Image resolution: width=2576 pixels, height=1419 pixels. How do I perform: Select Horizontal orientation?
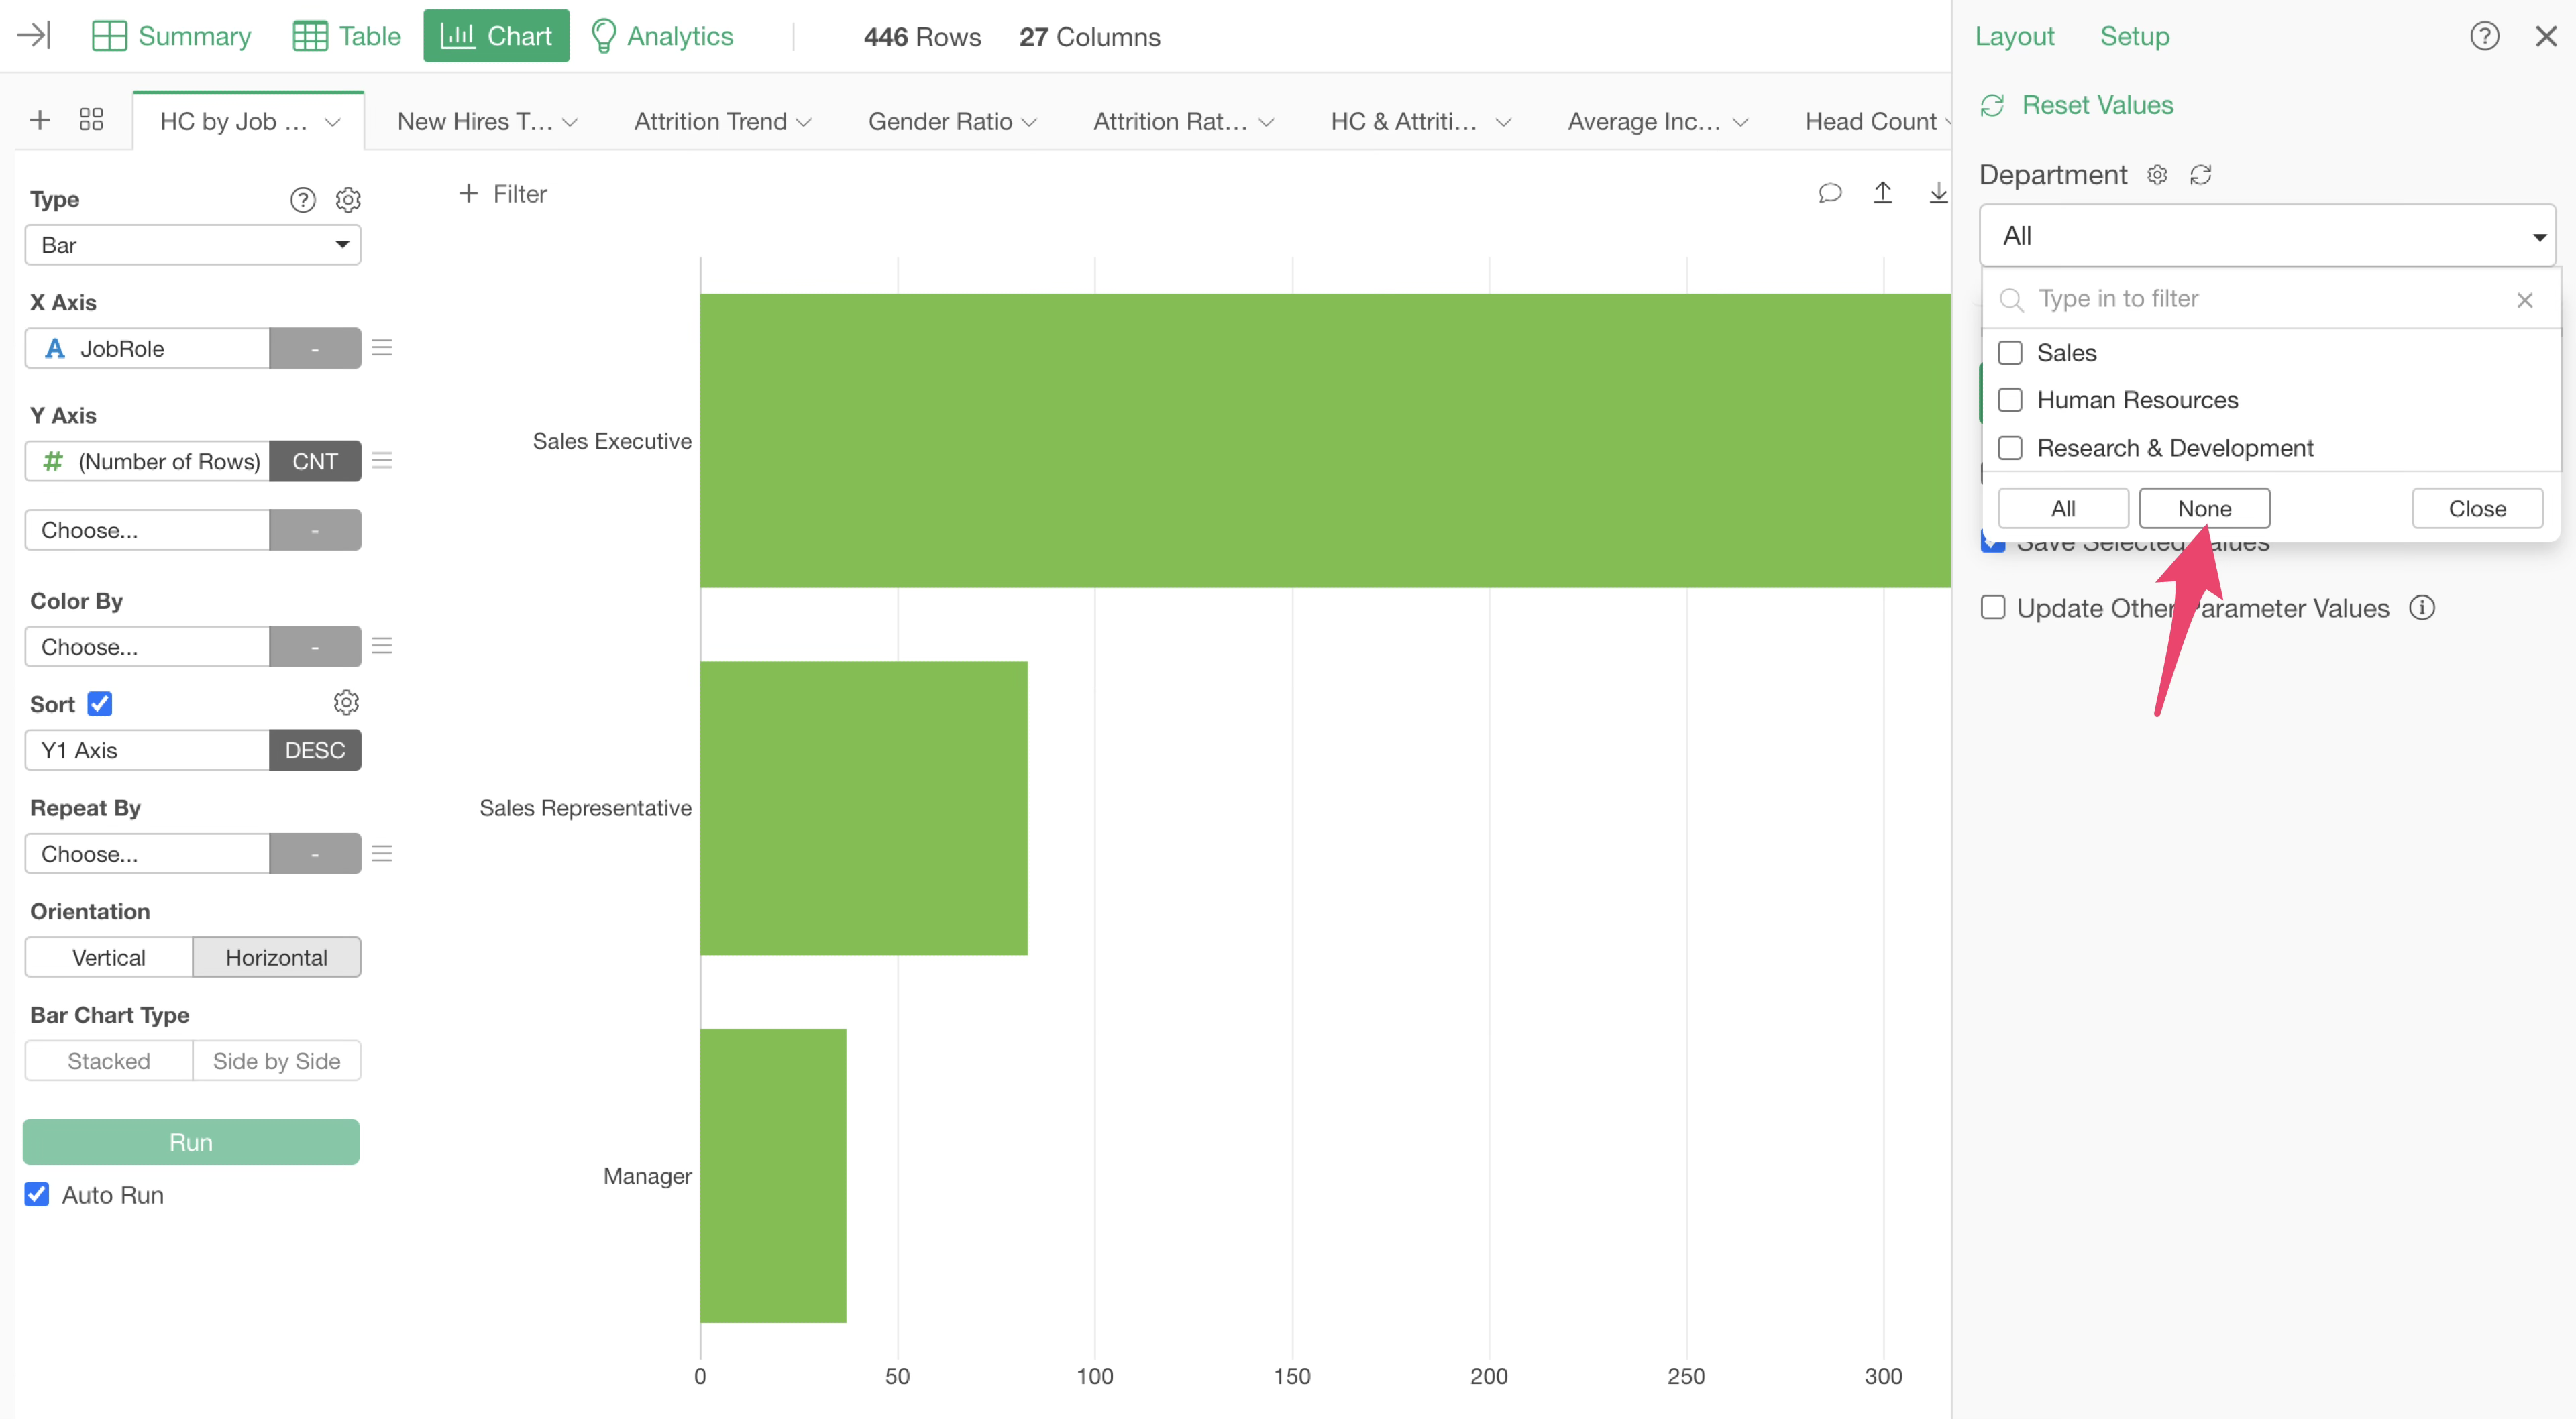(276, 957)
